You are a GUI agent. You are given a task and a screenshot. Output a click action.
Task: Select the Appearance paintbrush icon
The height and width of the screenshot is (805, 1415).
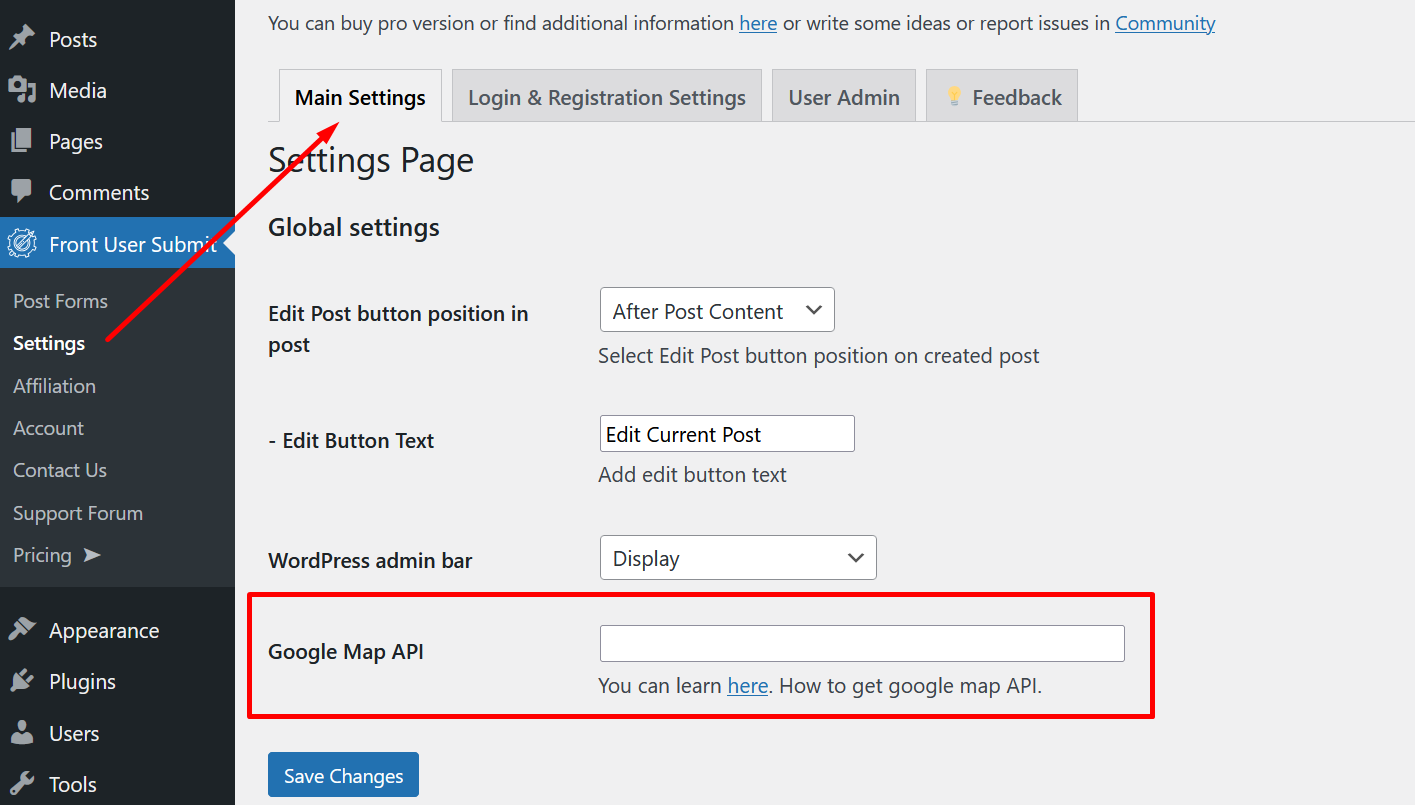(x=22, y=630)
